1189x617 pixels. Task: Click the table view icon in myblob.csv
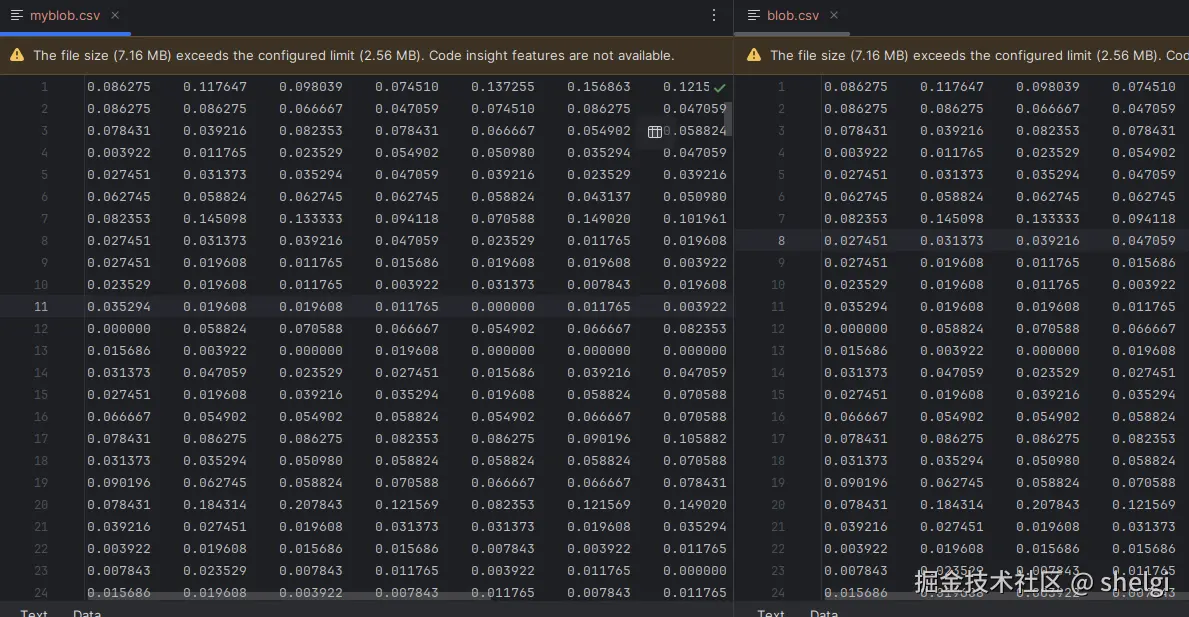point(654,132)
